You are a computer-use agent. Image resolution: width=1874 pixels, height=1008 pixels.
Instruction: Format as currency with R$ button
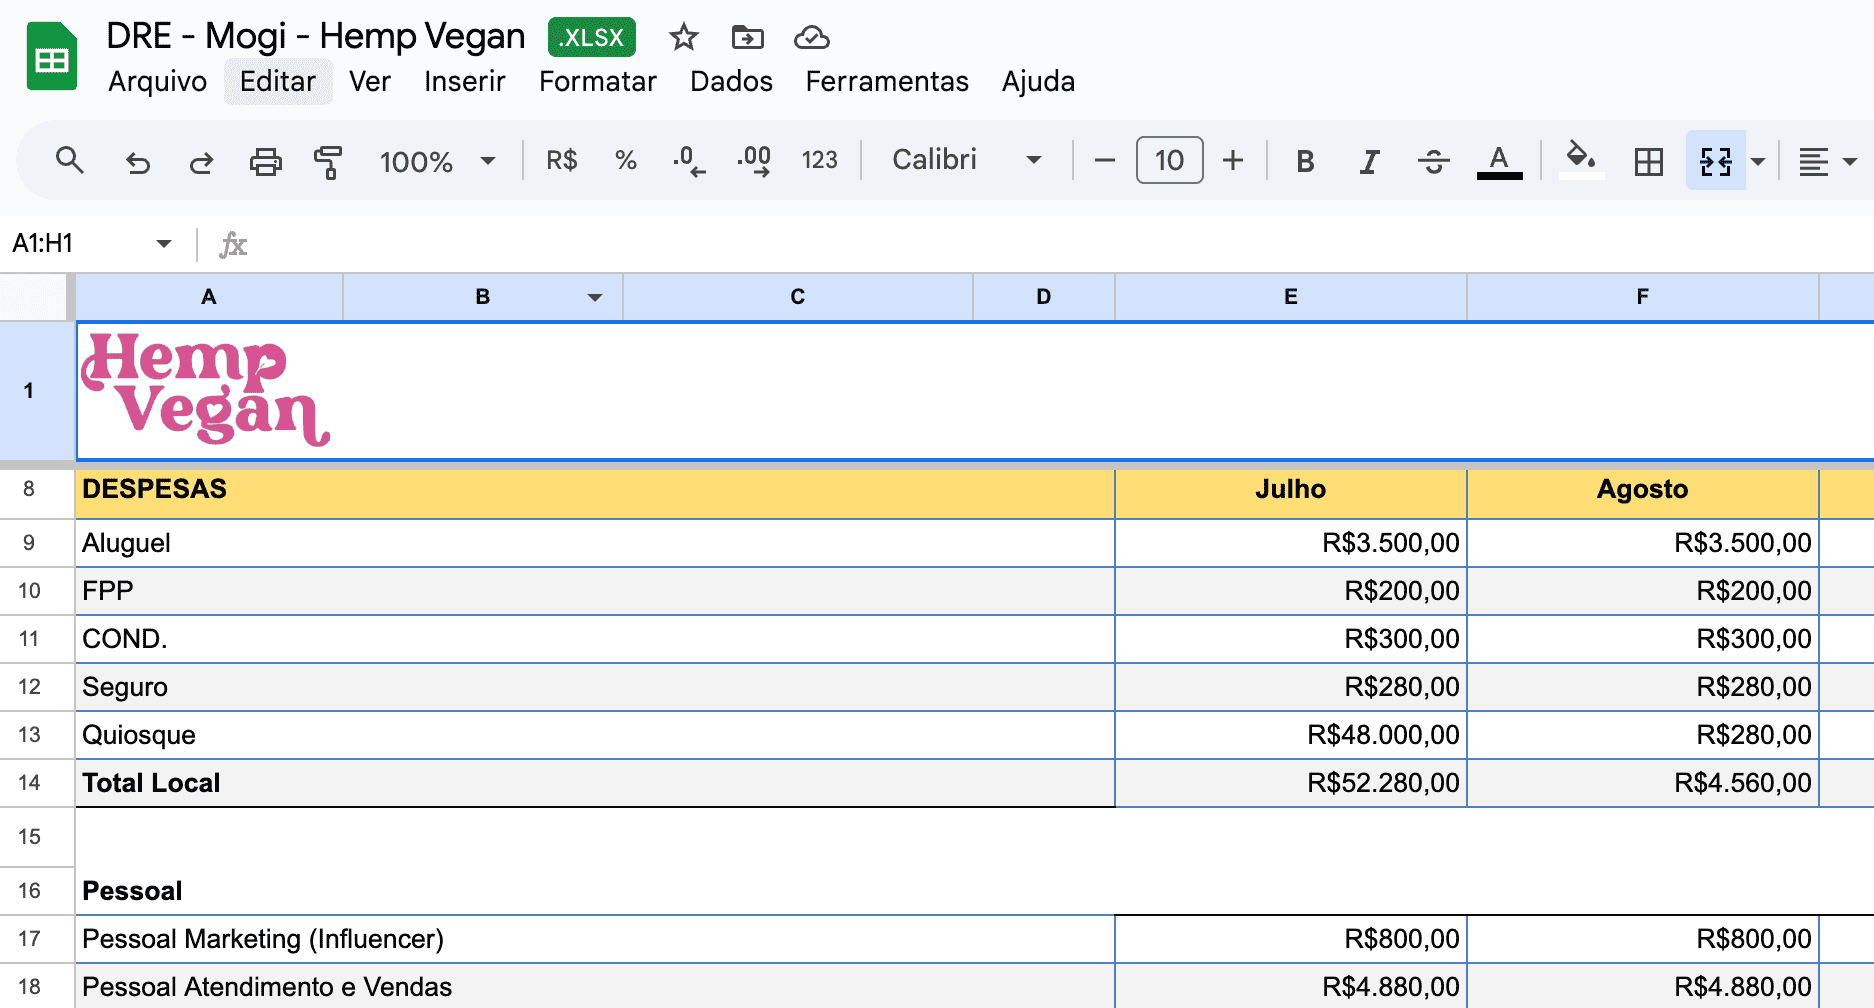point(561,160)
